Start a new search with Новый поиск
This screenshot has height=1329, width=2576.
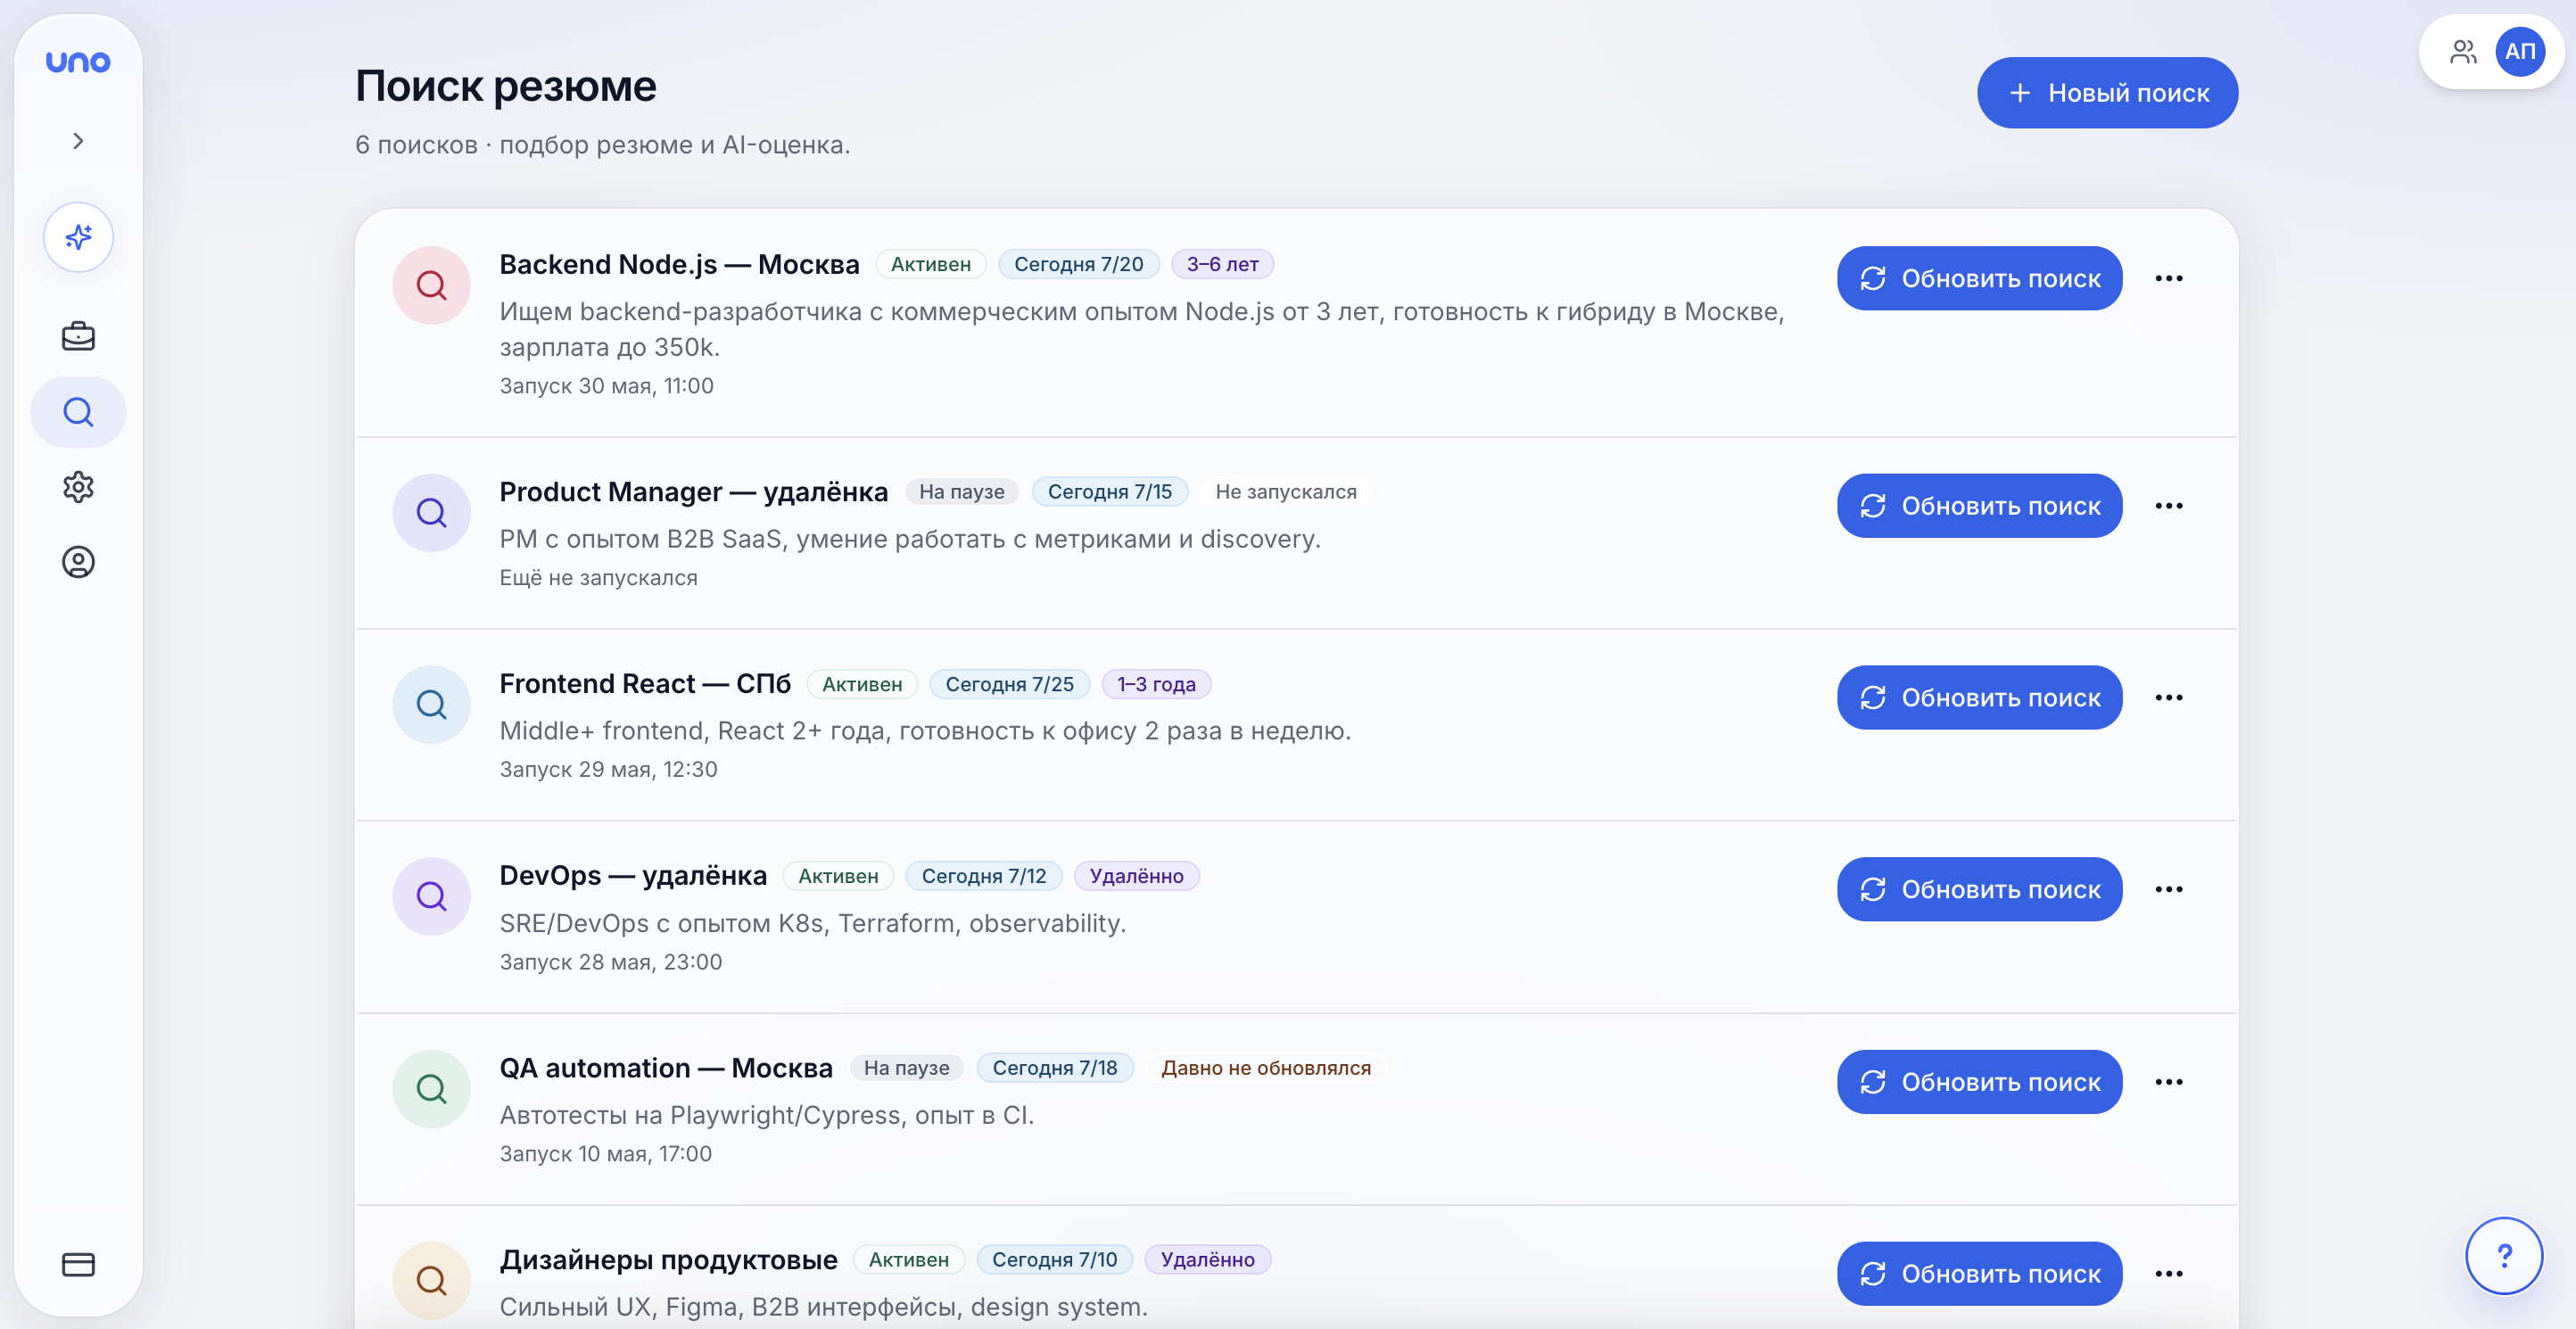2107,93
